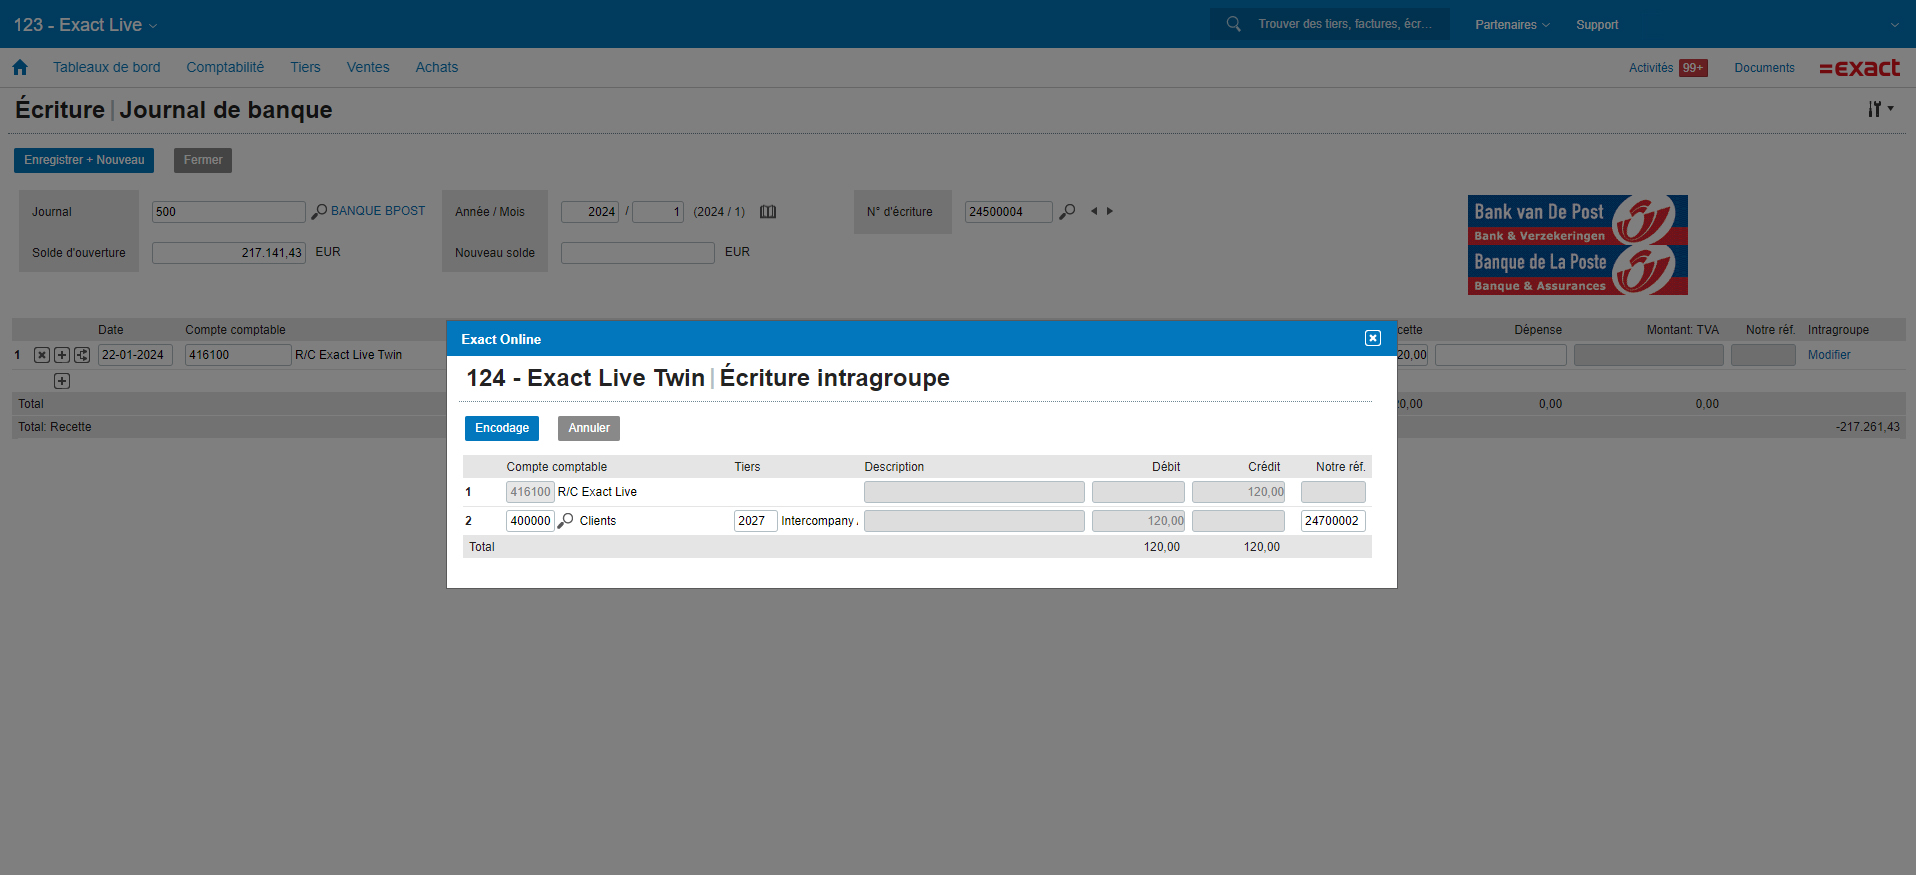This screenshot has width=1916, height=875.
Task: Cancel with the Annuler button
Action: point(589,428)
